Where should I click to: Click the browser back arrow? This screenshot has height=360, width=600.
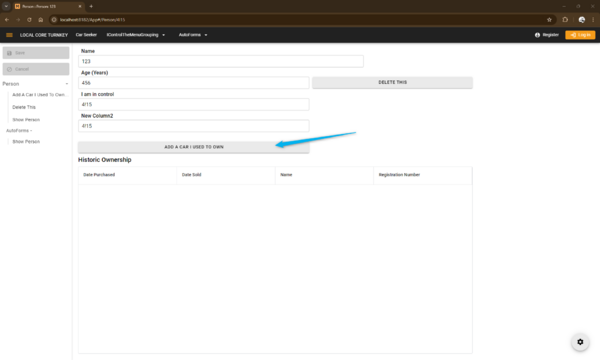pyautogui.click(x=7, y=20)
